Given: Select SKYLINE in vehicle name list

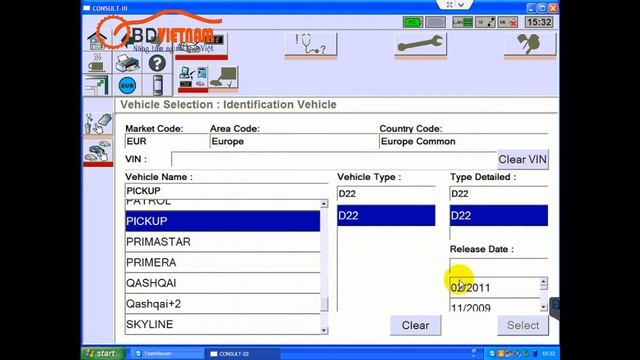Looking at the screenshot, I should (222, 324).
